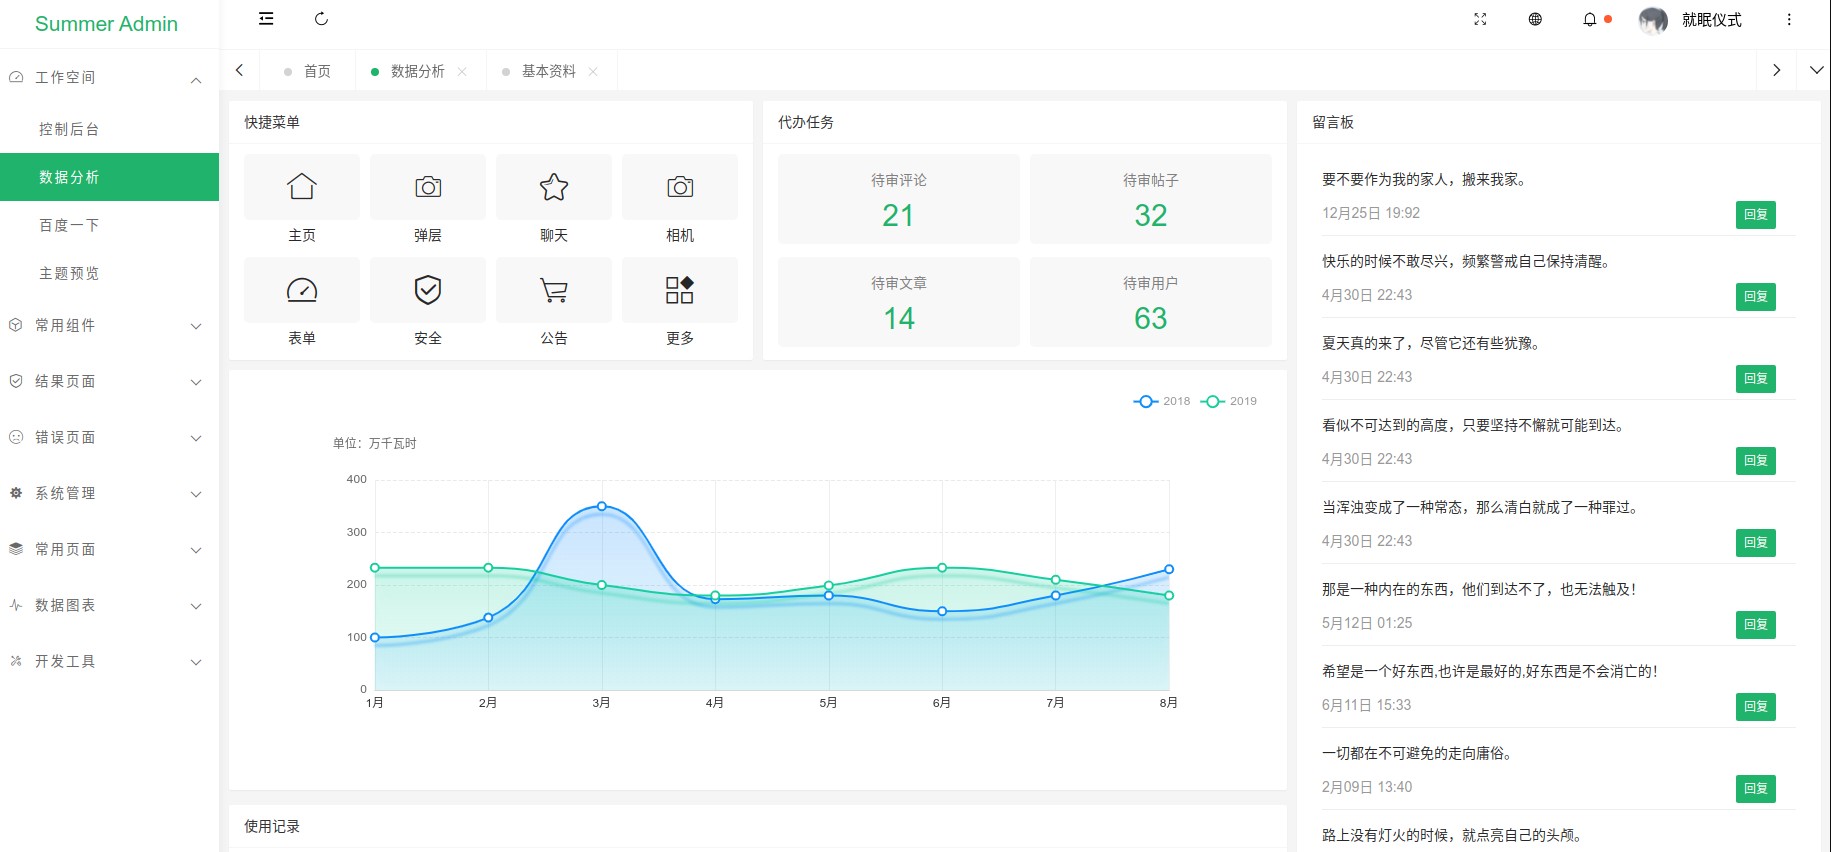The height and width of the screenshot is (852, 1831).
Task: Open 主题预览 sidebar item
Action: point(109,273)
